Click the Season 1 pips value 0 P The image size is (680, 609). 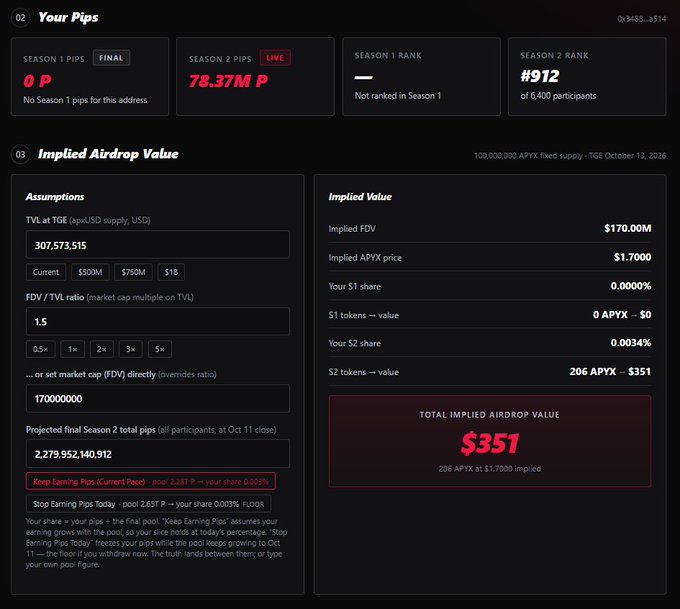(37, 81)
